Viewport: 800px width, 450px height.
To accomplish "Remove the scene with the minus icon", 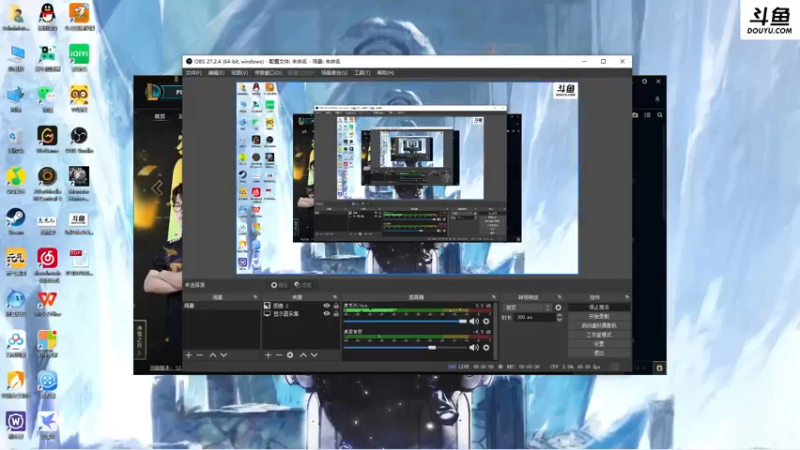I will 200,355.
